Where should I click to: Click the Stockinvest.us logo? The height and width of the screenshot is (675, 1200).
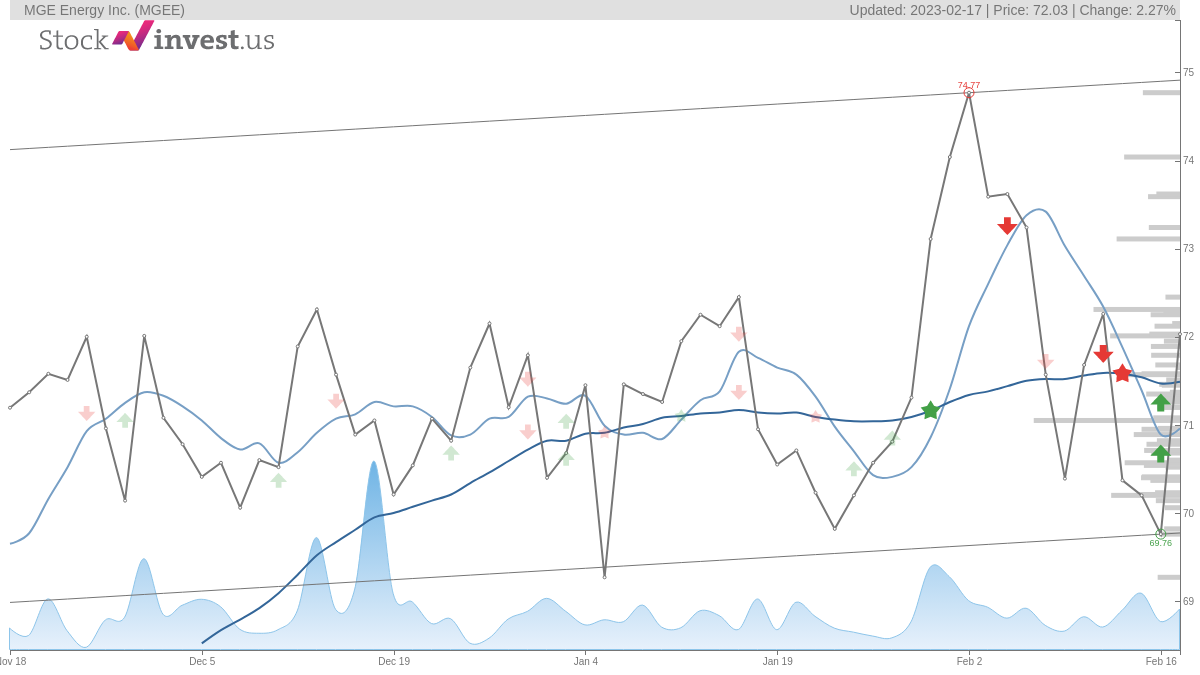click(x=156, y=38)
